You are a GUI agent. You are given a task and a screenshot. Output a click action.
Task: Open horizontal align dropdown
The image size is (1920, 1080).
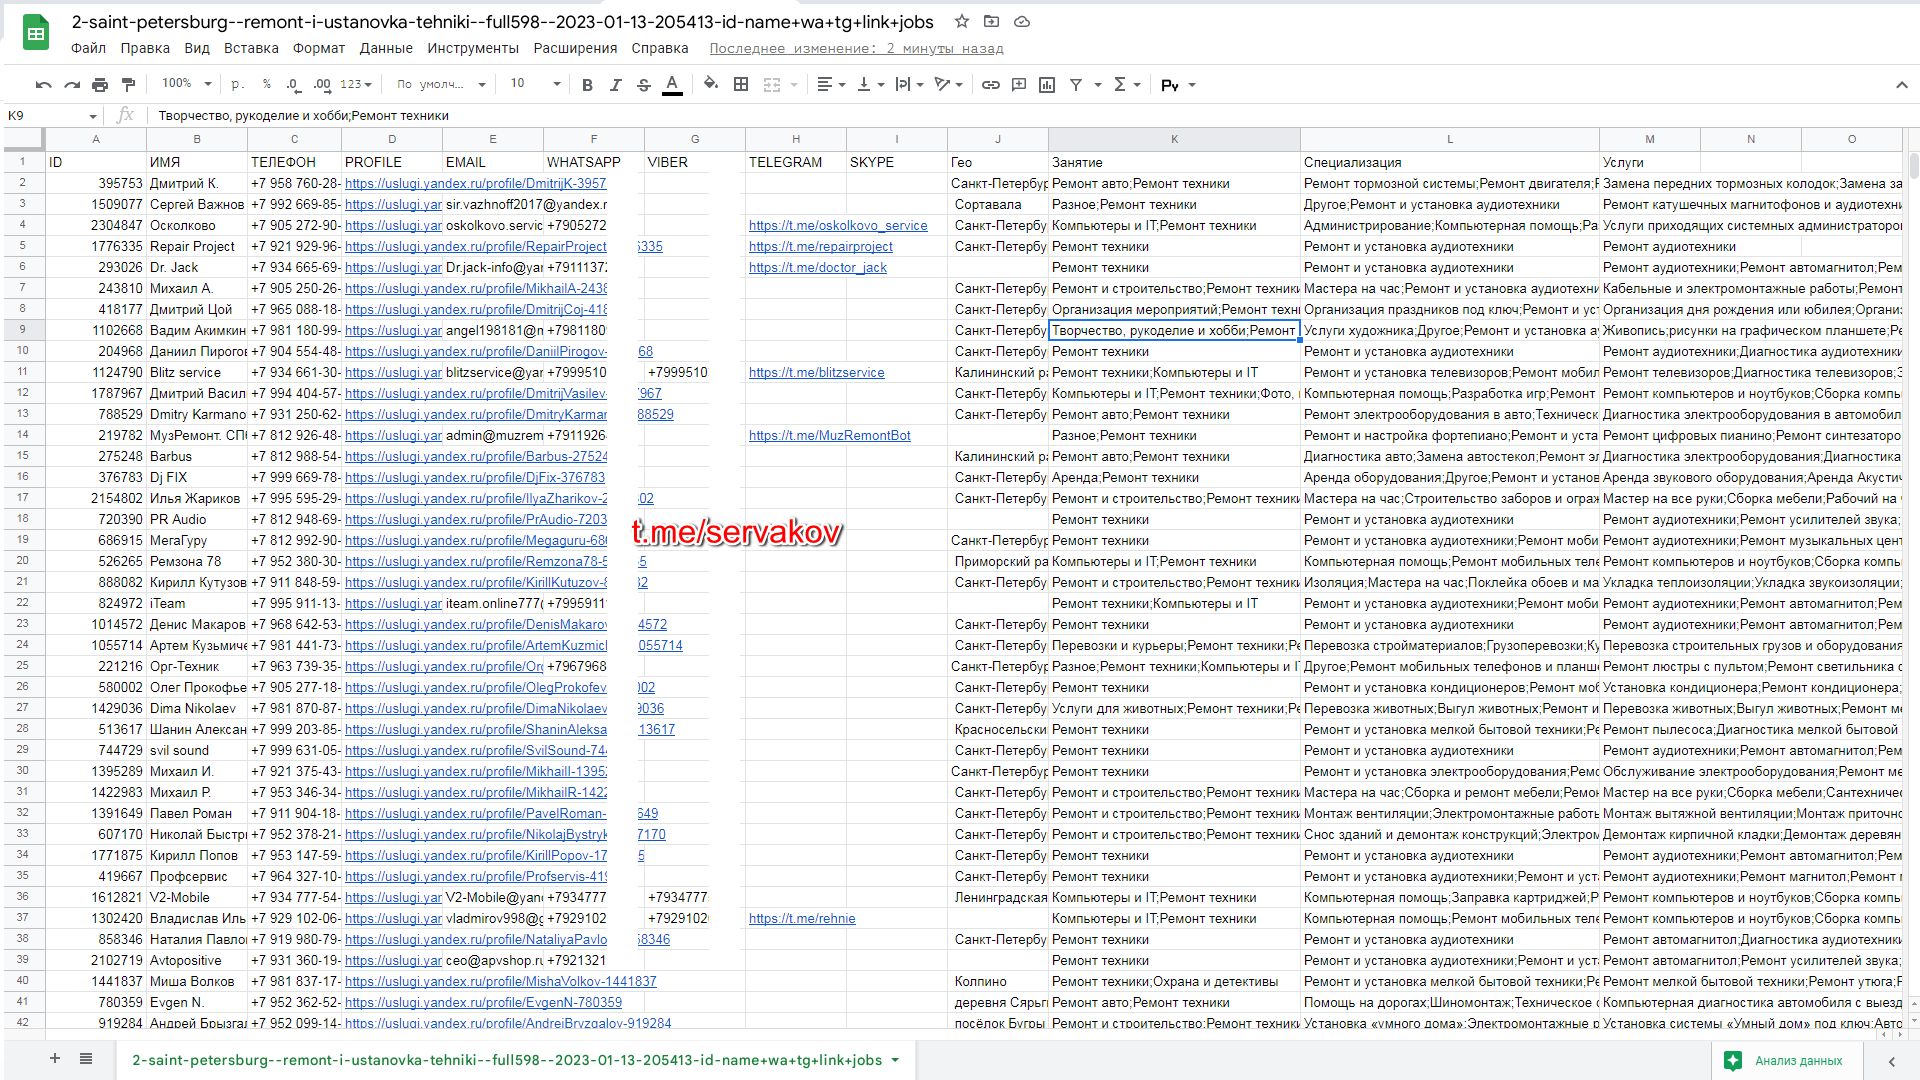(x=831, y=85)
